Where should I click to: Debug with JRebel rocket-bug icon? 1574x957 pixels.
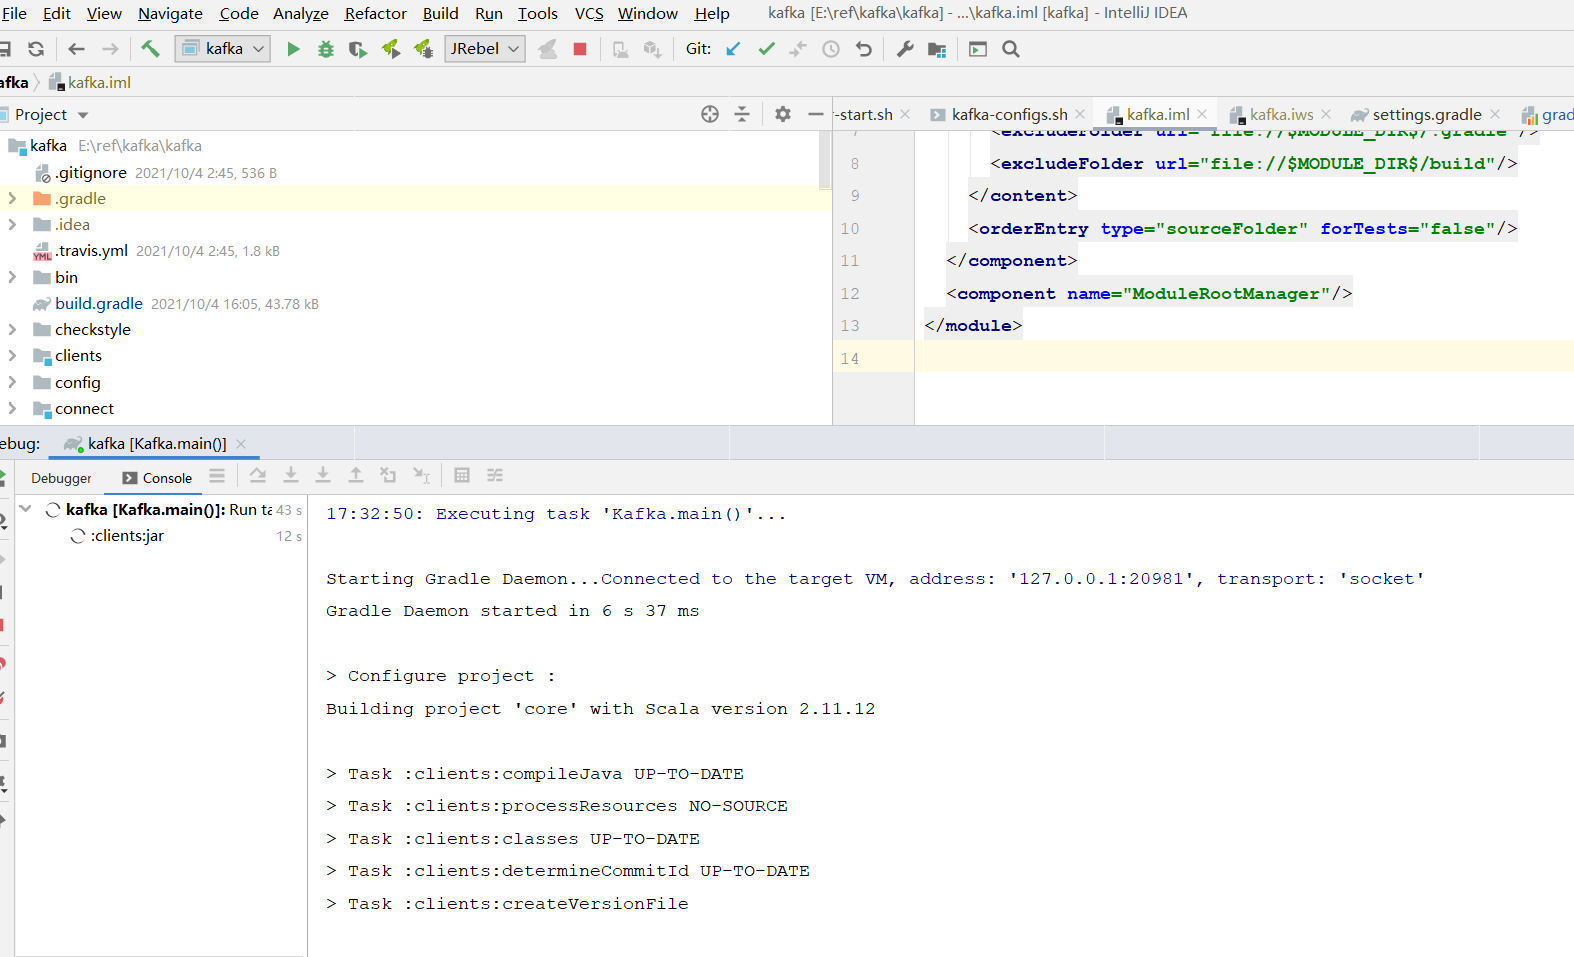(424, 49)
